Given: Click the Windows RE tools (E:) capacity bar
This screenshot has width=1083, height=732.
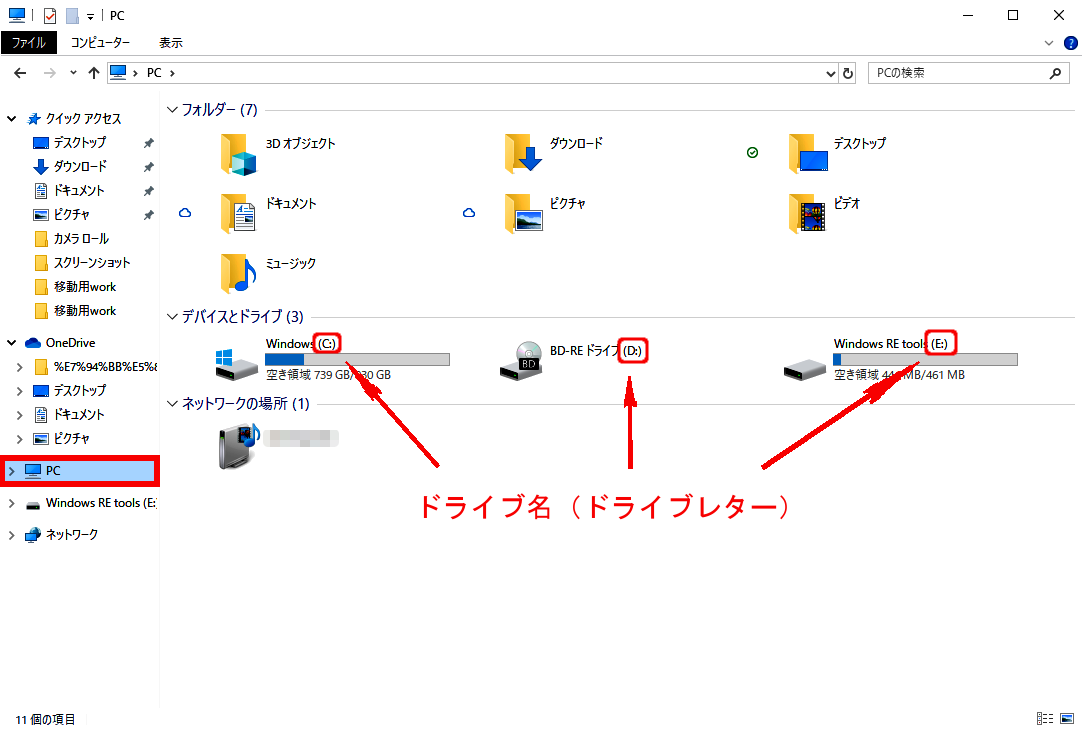Looking at the screenshot, I should 926,360.
